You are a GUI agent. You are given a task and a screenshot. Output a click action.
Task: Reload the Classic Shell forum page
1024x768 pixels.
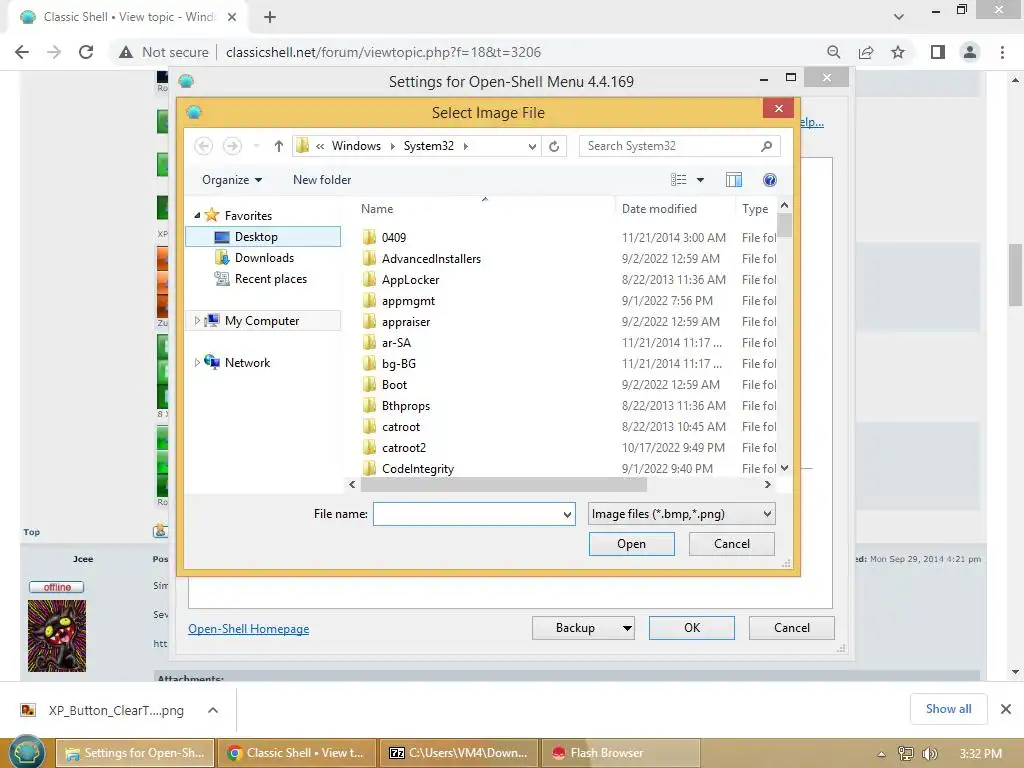86,52
